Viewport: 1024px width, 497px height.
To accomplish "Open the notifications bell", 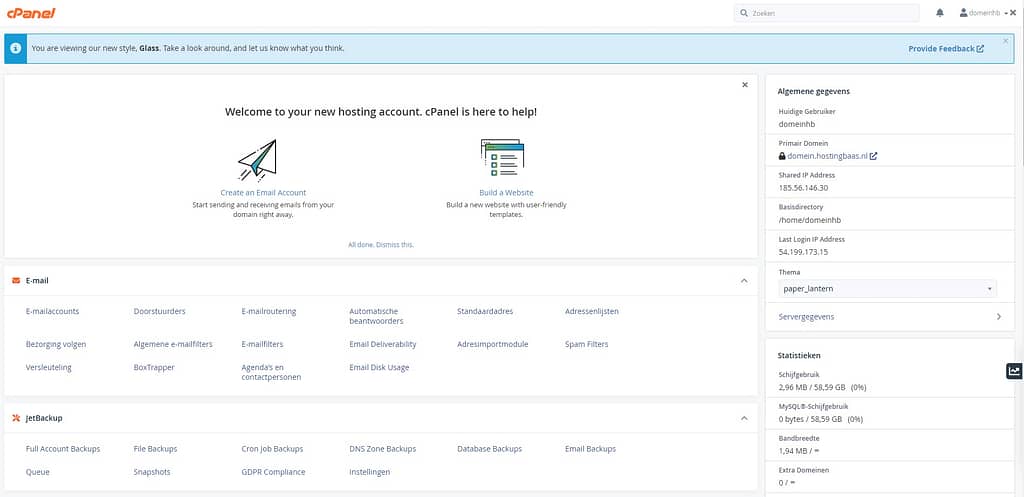I will coord(940,13).
